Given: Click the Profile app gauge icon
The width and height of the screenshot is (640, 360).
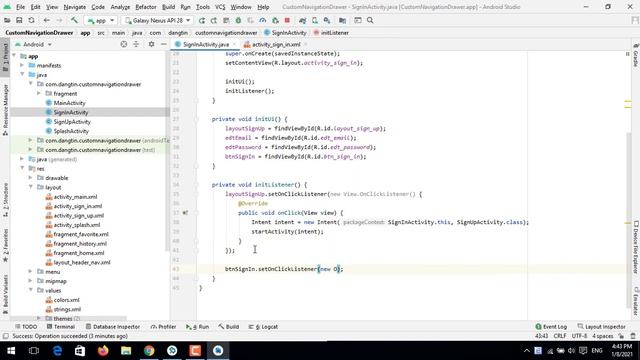Looking at the screenshot, I should click(x=262, y=20).
